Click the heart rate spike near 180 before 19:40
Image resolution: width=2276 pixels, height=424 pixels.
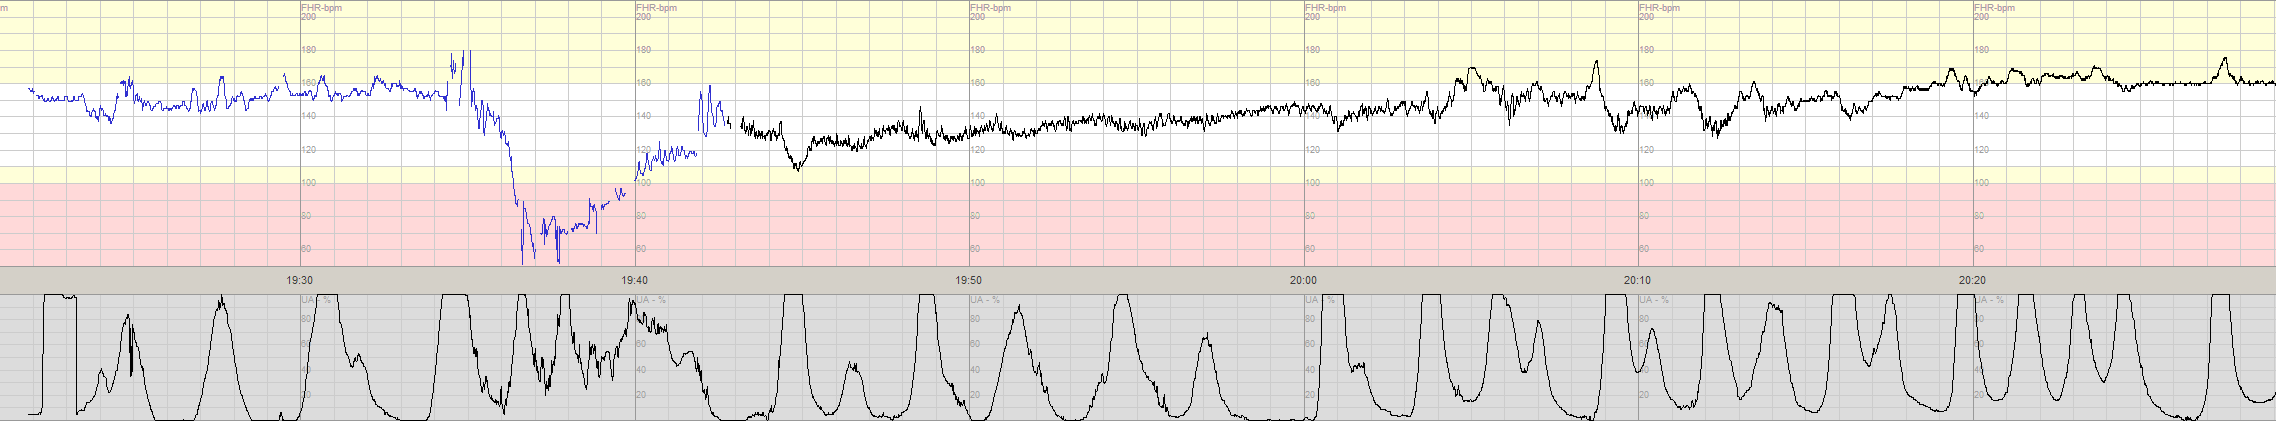coord(466,54)
